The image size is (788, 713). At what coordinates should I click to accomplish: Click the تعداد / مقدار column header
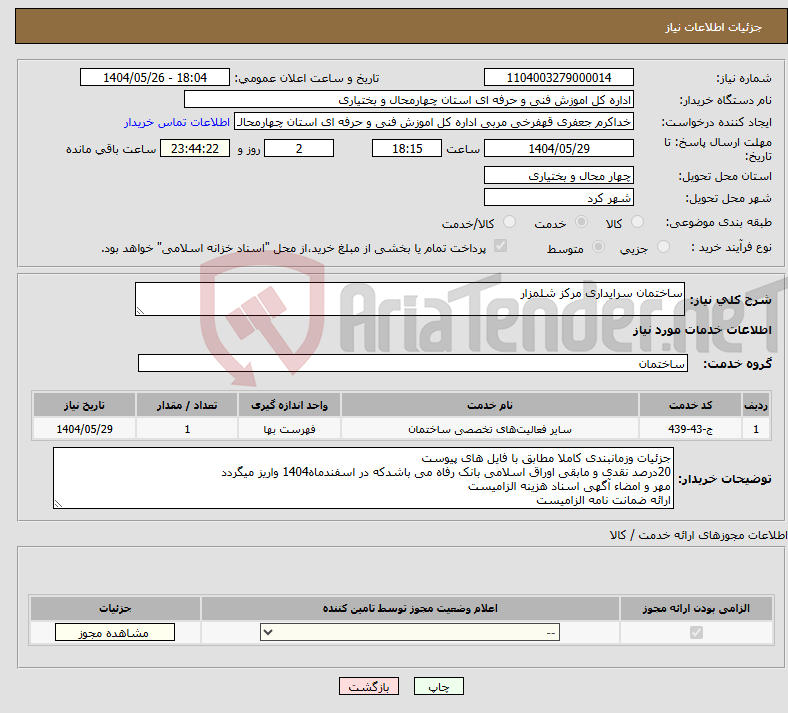coord(187,405)
